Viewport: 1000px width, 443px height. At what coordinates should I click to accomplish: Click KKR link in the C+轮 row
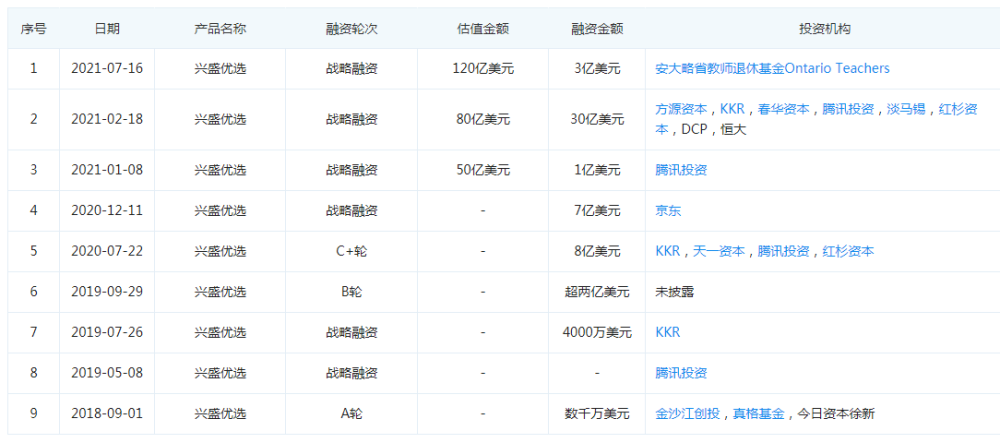668,252
